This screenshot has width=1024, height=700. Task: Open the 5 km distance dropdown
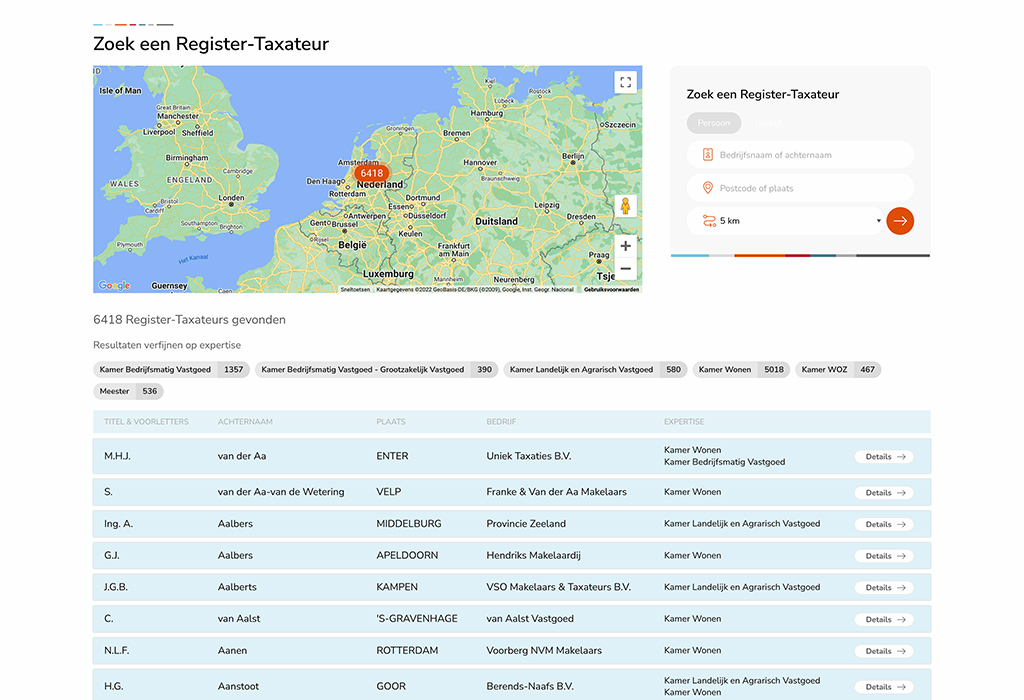click(x=790, y=221)
